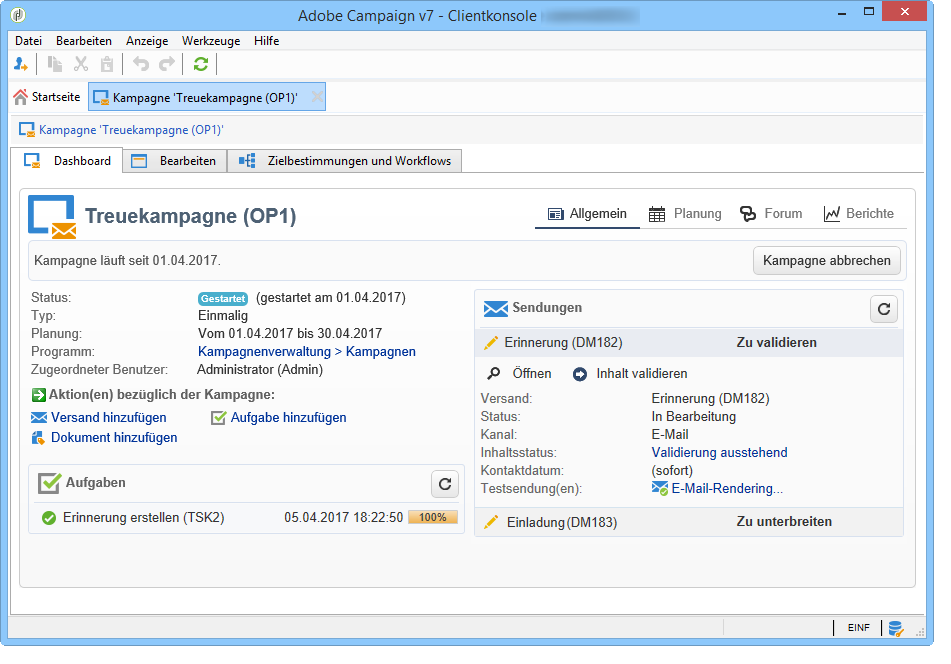This screenshot has height=664, width=951.
Task: Open the Berichte view
Action: [859, 213]
